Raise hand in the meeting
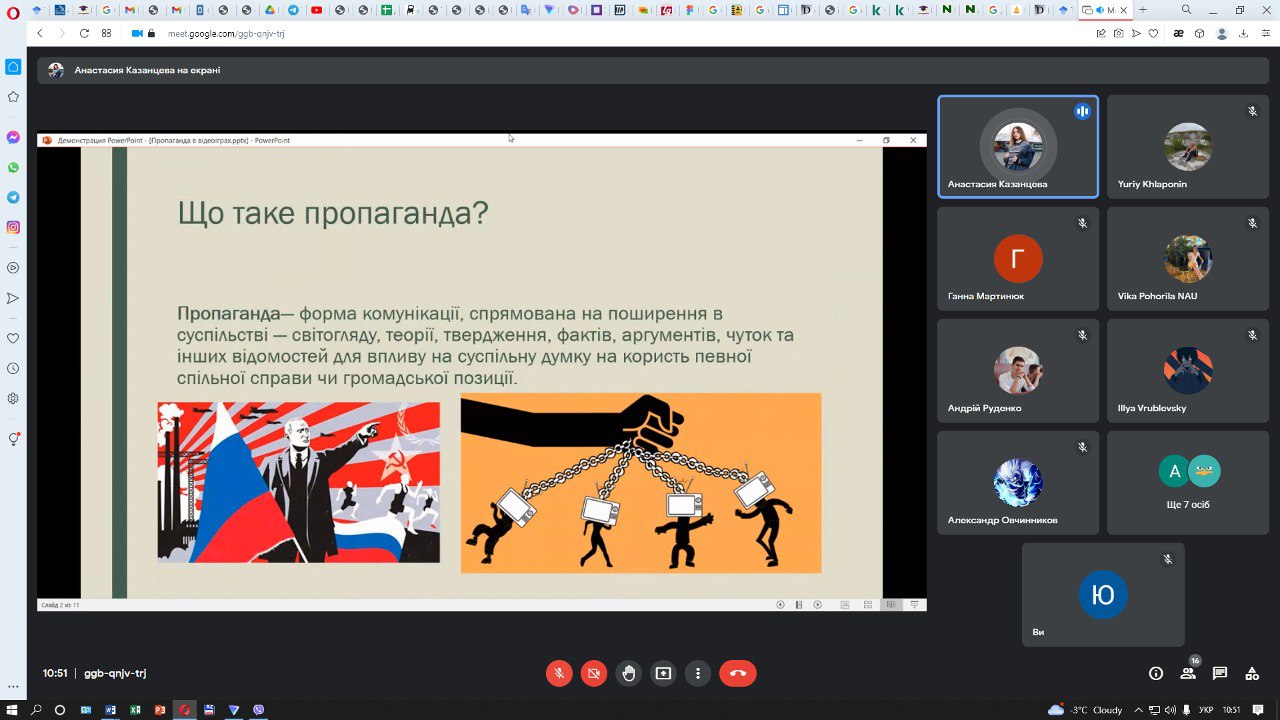The width and height of the screenshot is (1280, 720). point(628,673)
